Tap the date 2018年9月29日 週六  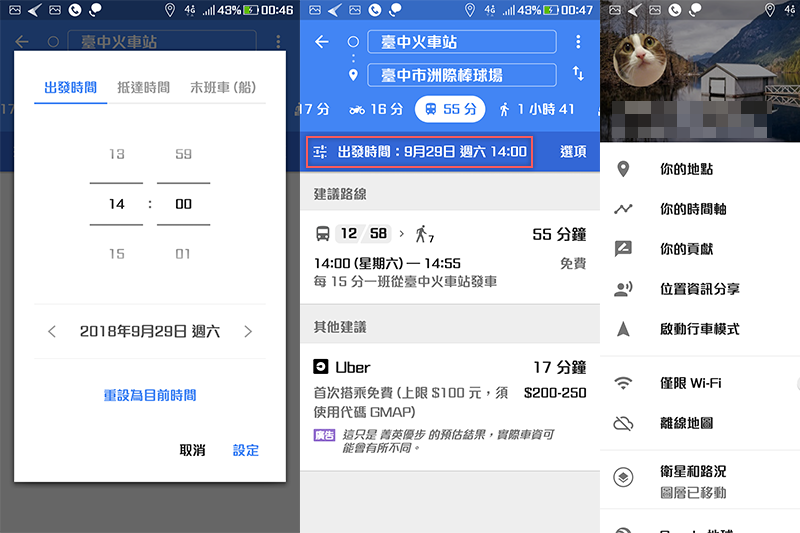point(149,332)
